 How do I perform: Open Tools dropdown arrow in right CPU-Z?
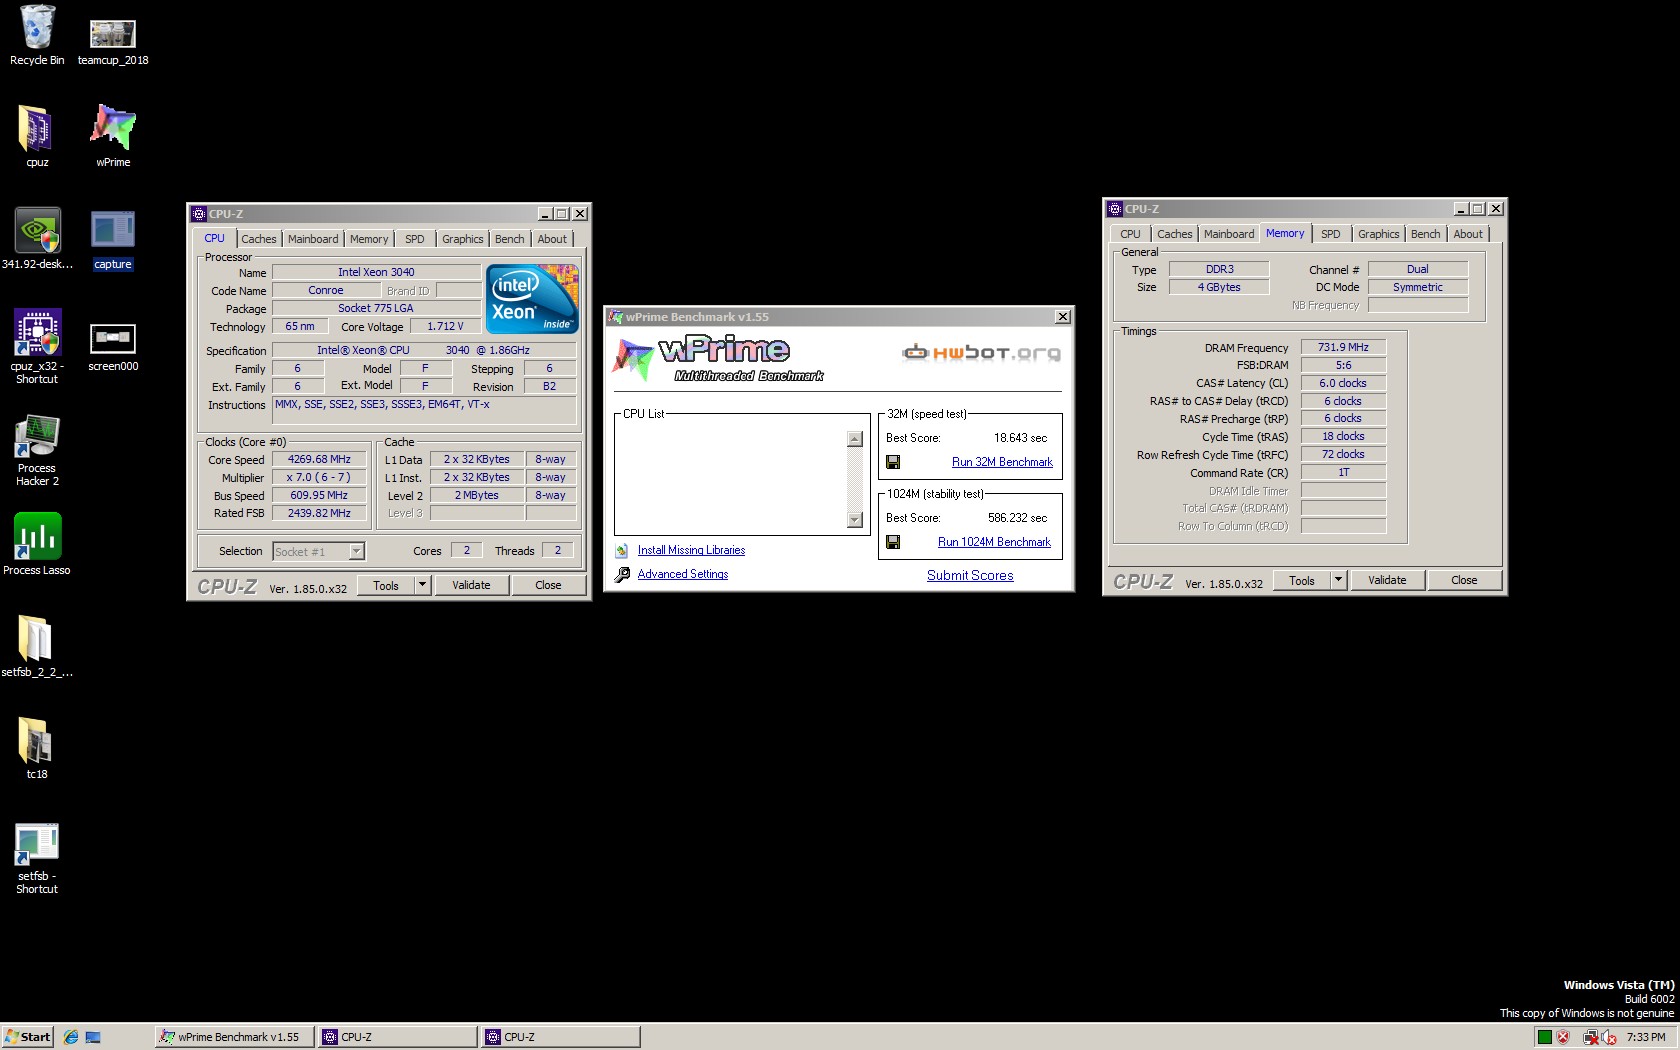point(1338,580)
